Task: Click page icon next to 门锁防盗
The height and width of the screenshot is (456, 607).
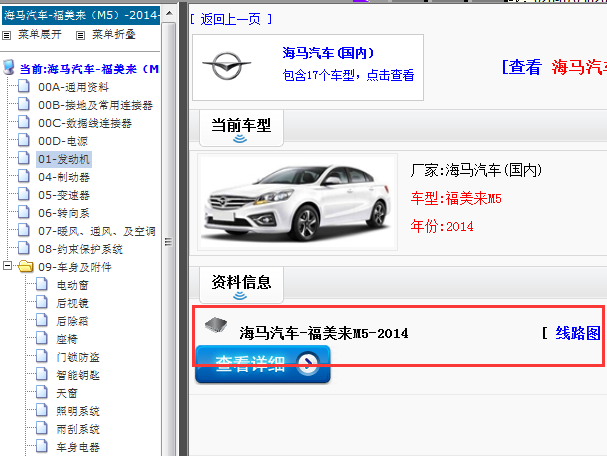Action: click(x=42, y=356)
